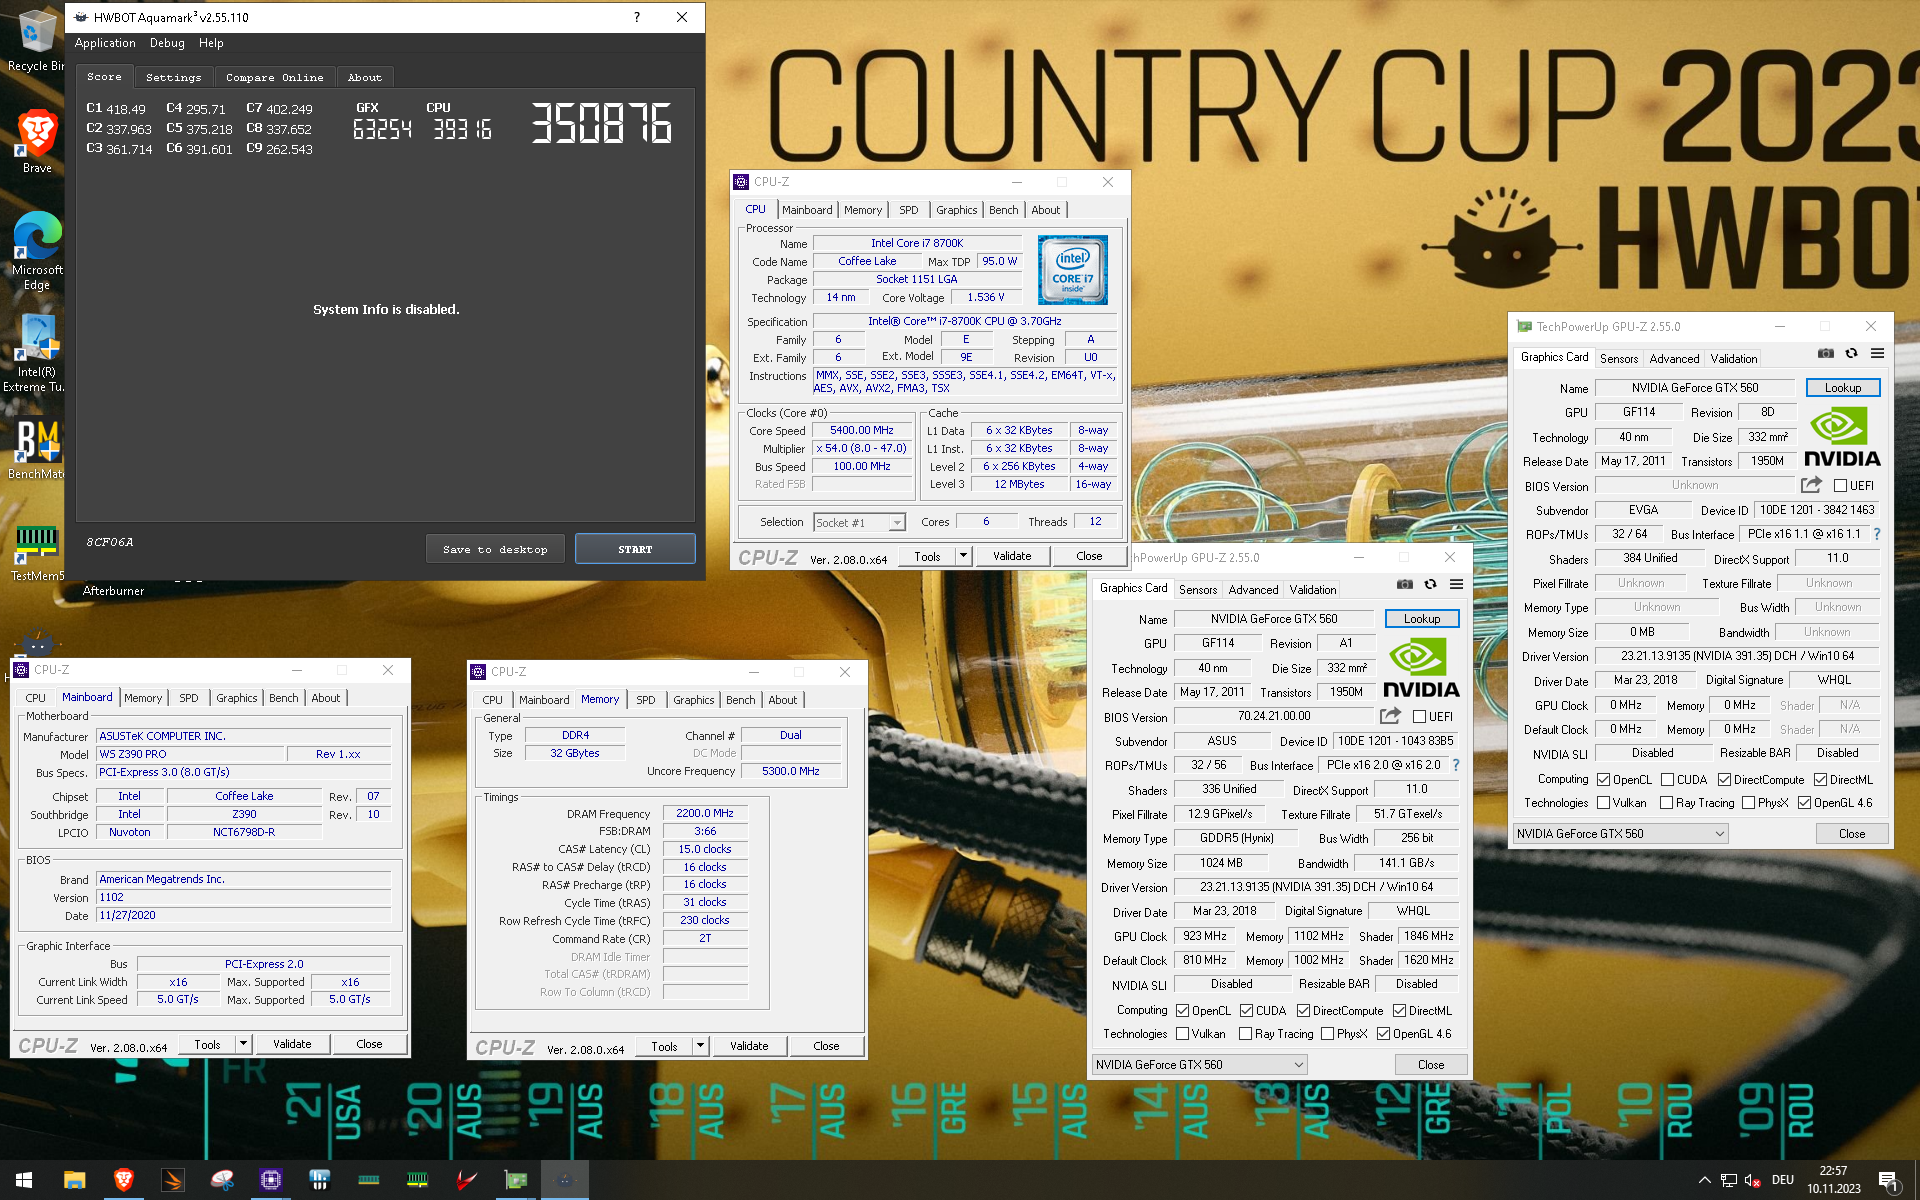Screen dimensions: 1920x1200
Task: Toggle CUDA checkbox in the lower GPU-Z window
Action: click(1247, 1010)
